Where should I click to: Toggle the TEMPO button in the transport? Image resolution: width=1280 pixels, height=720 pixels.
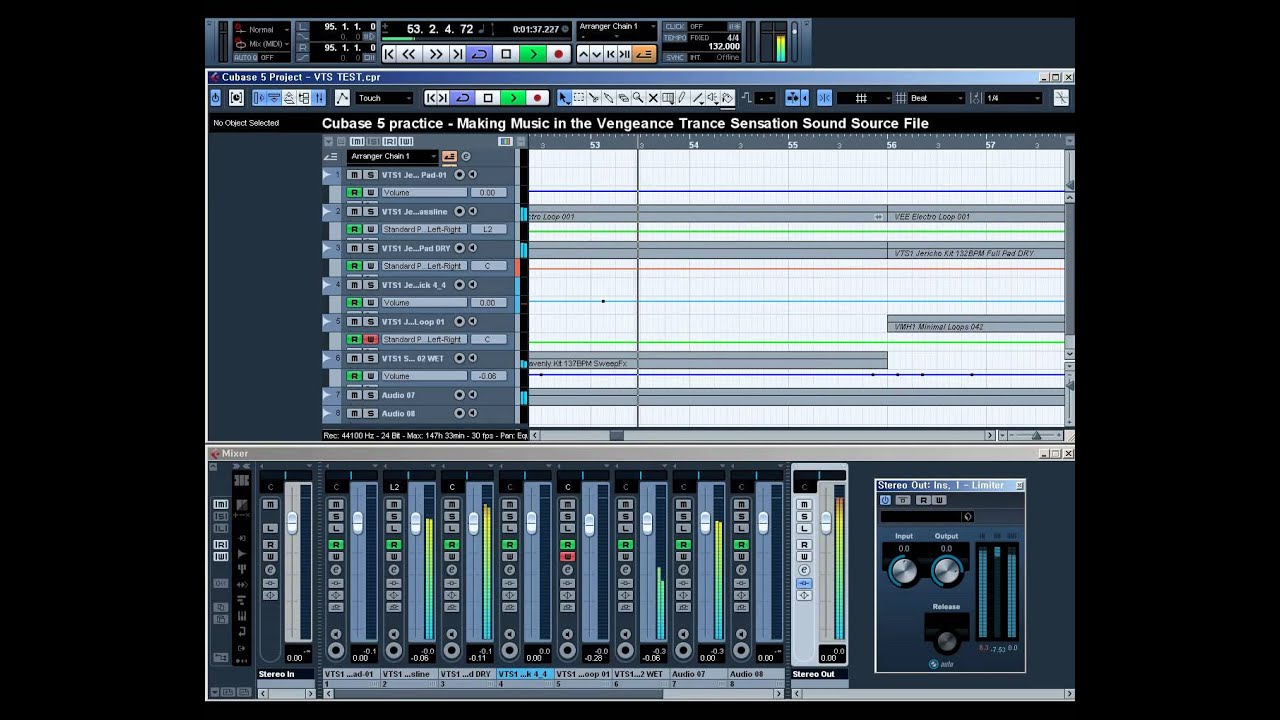(674, 37)
